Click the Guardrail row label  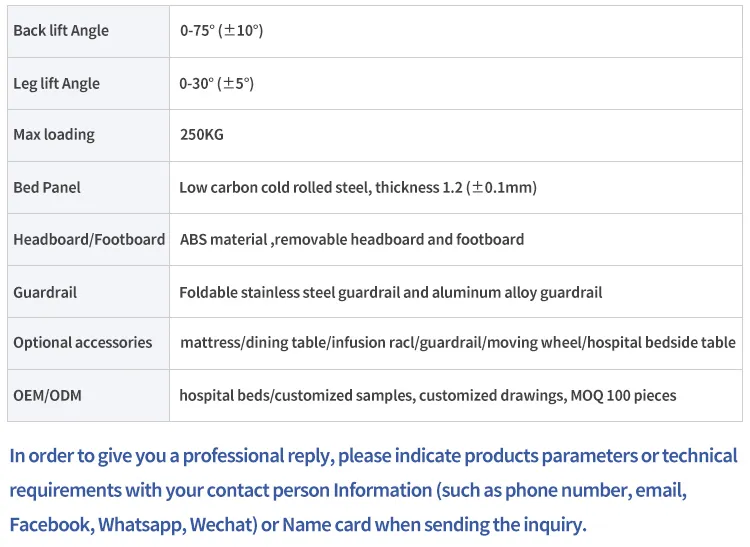coord(45,292)
